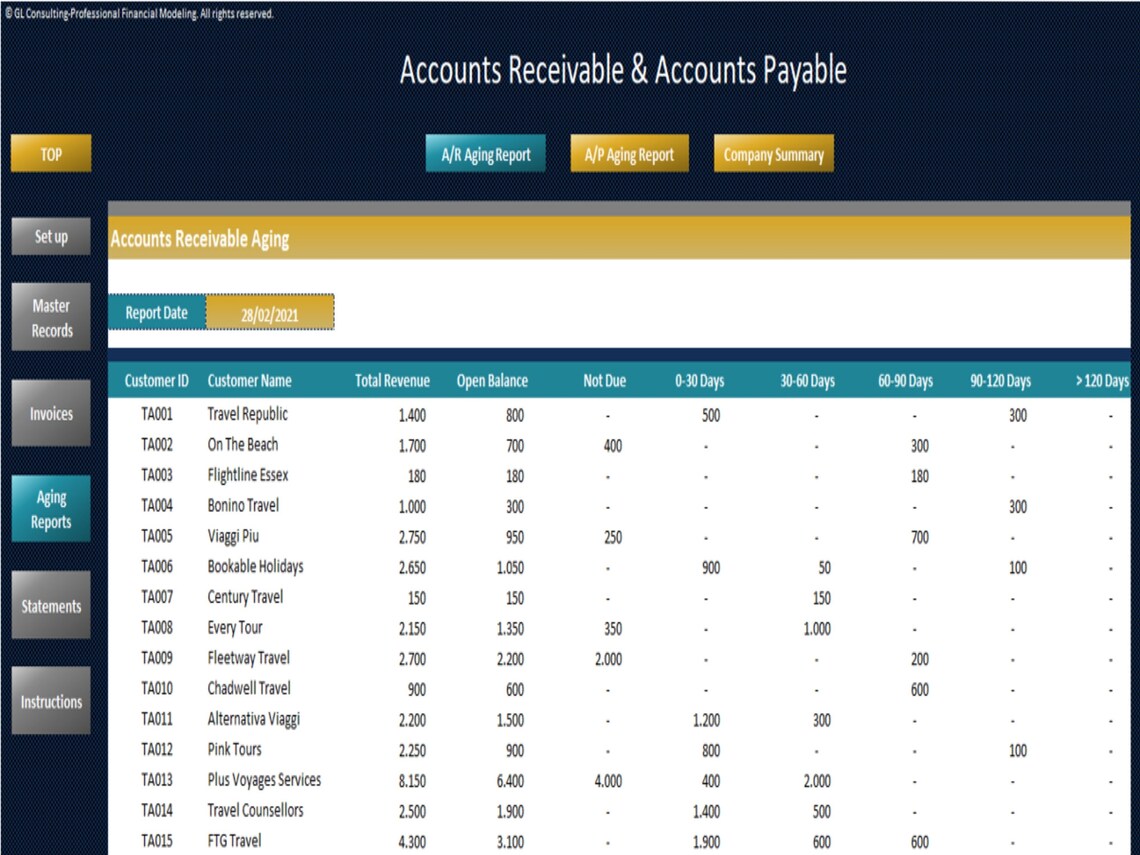Select the 0-30 Days column header
Screen dimensions: 1140x855
[702, 380]
